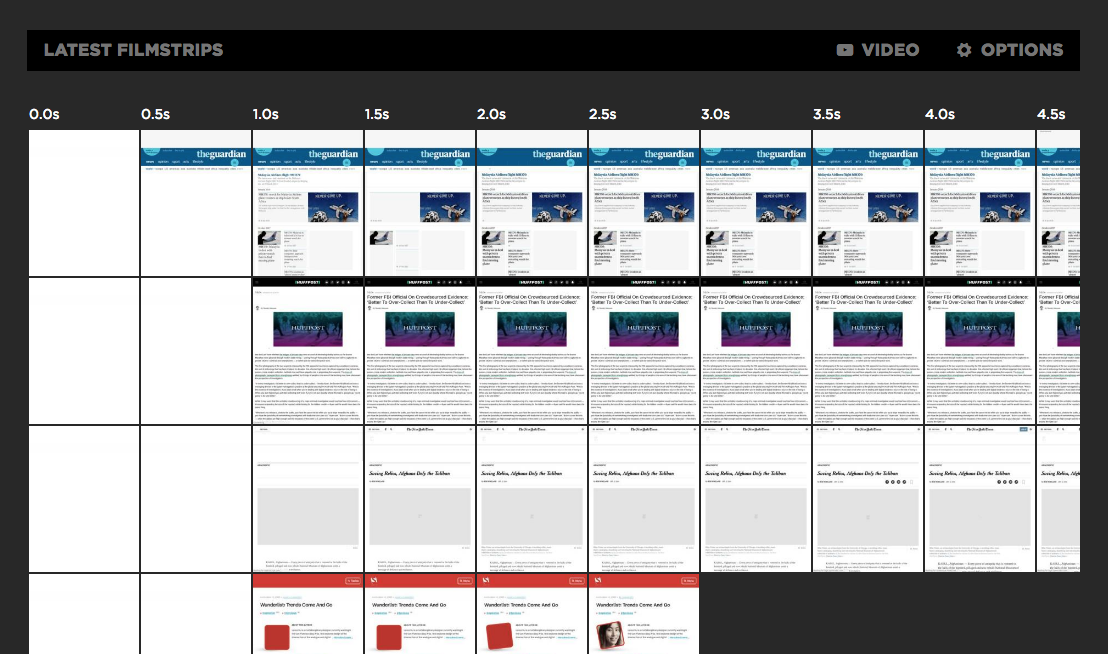The image size is (1108, 654).
Task: Select the 1.5s time marker
Action: [377, 114]
